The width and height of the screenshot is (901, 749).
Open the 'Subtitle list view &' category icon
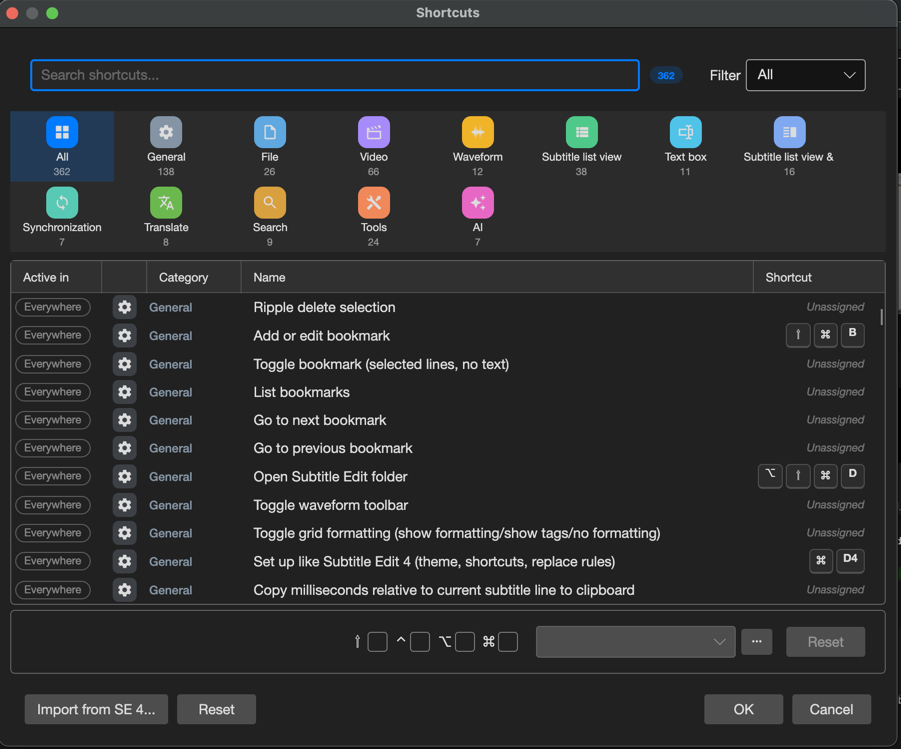click(790, 132)
